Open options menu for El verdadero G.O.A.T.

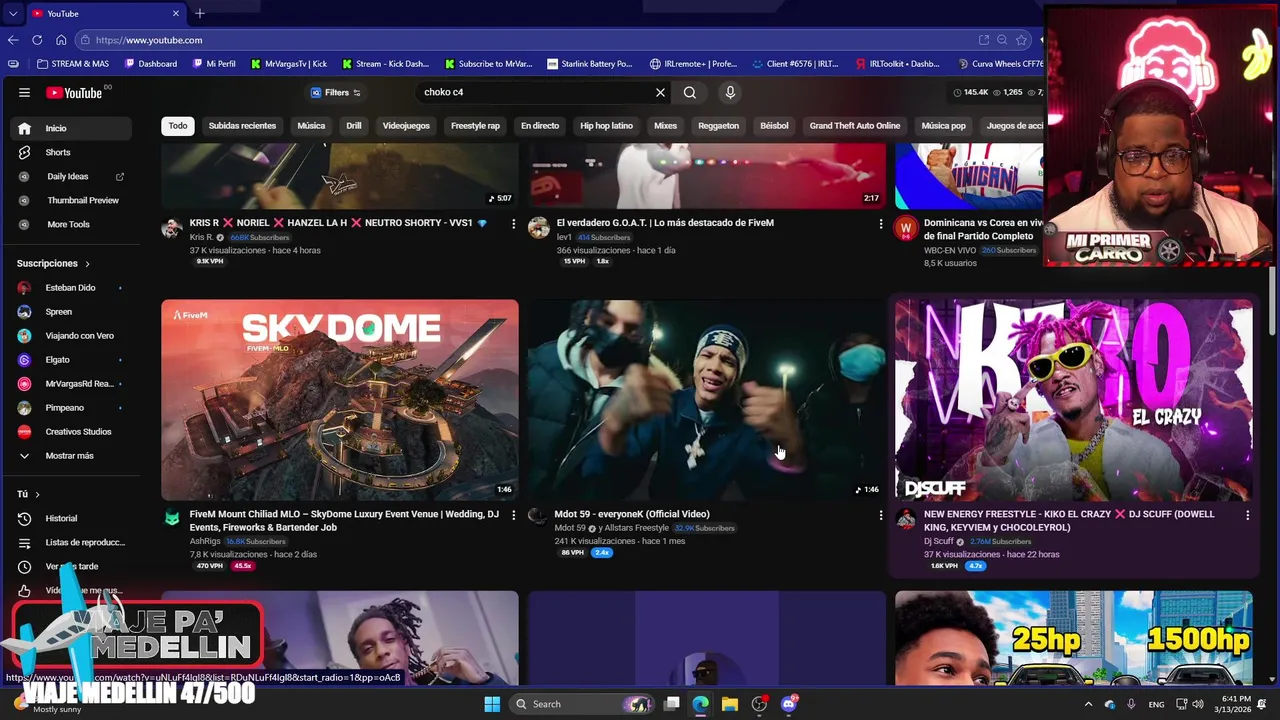(880, 224)
